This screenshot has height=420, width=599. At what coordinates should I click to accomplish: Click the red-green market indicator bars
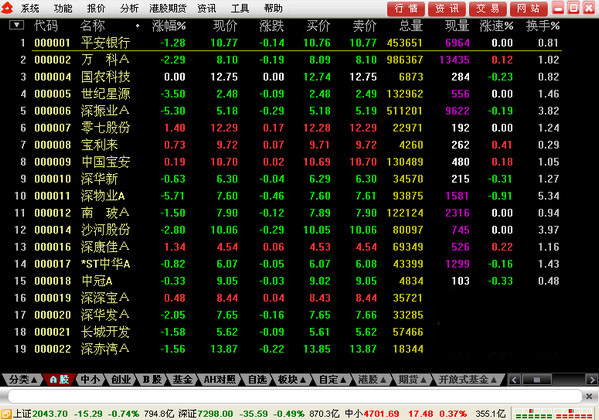(553, 414)
